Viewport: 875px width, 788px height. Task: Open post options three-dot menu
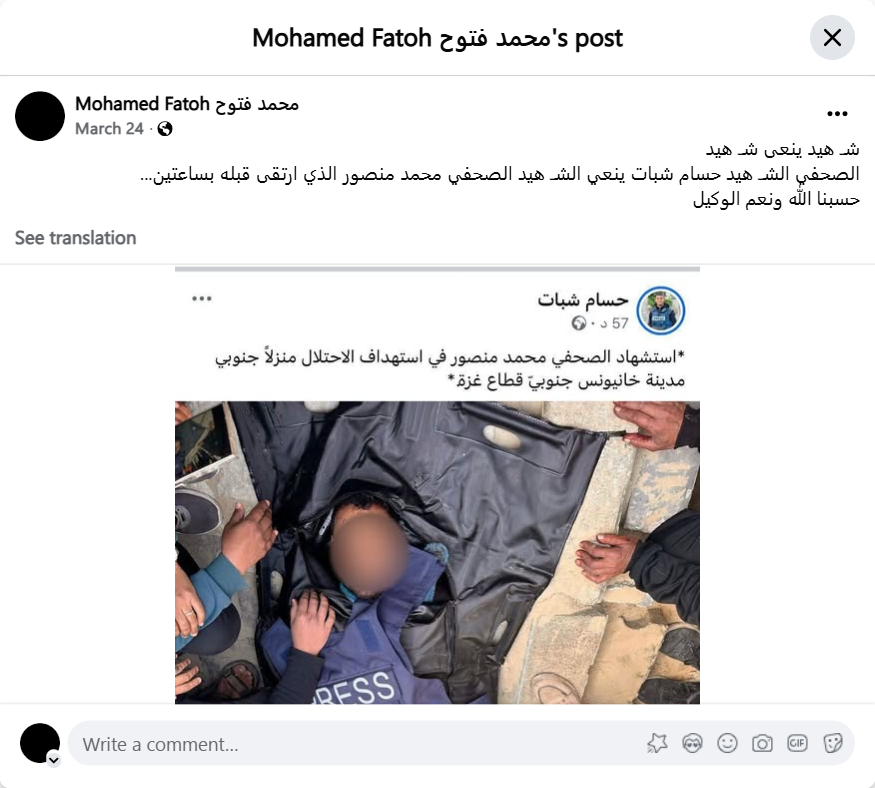point(837,114)
